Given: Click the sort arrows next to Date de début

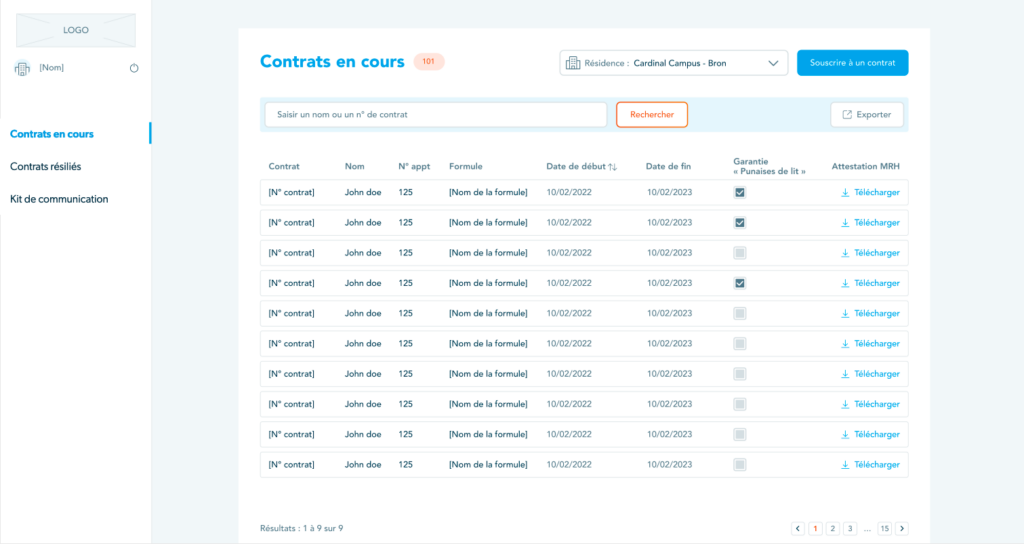Looking at the screenshot, I should (612, 166).
